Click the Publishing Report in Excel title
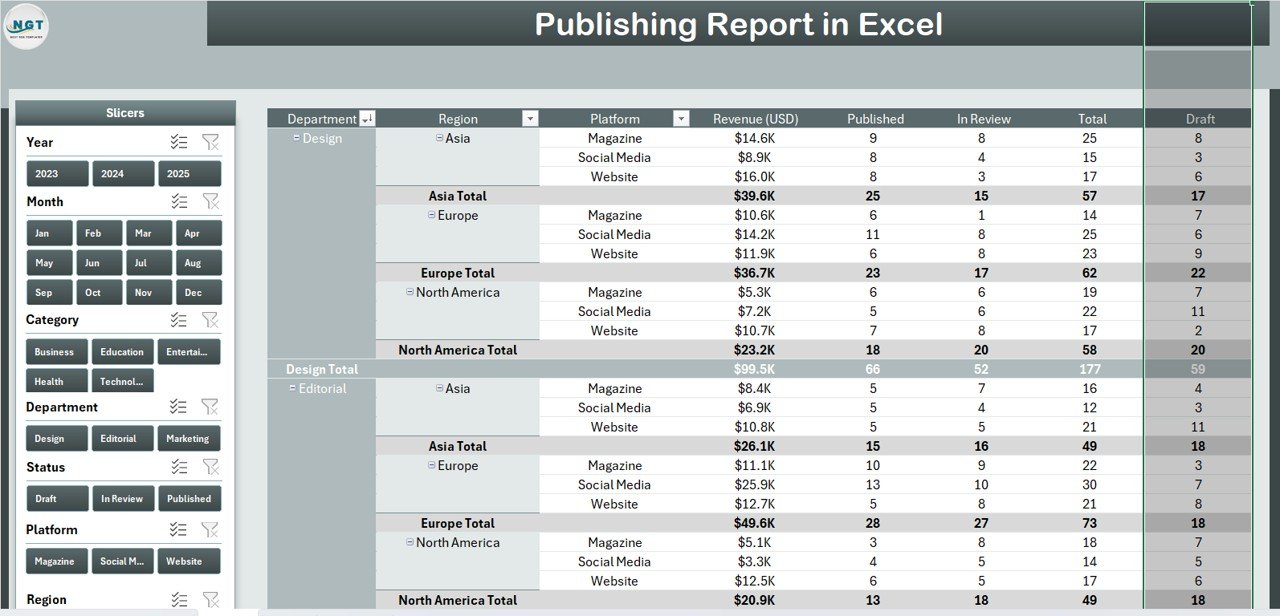 (738, 24)
